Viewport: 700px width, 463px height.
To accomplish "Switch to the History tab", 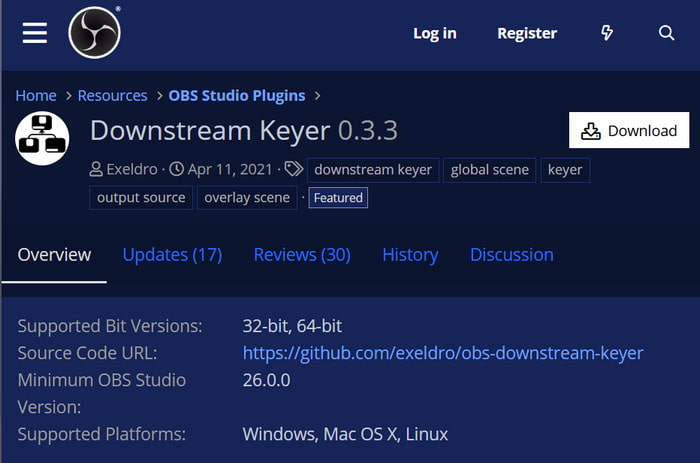I will (410, 255).
